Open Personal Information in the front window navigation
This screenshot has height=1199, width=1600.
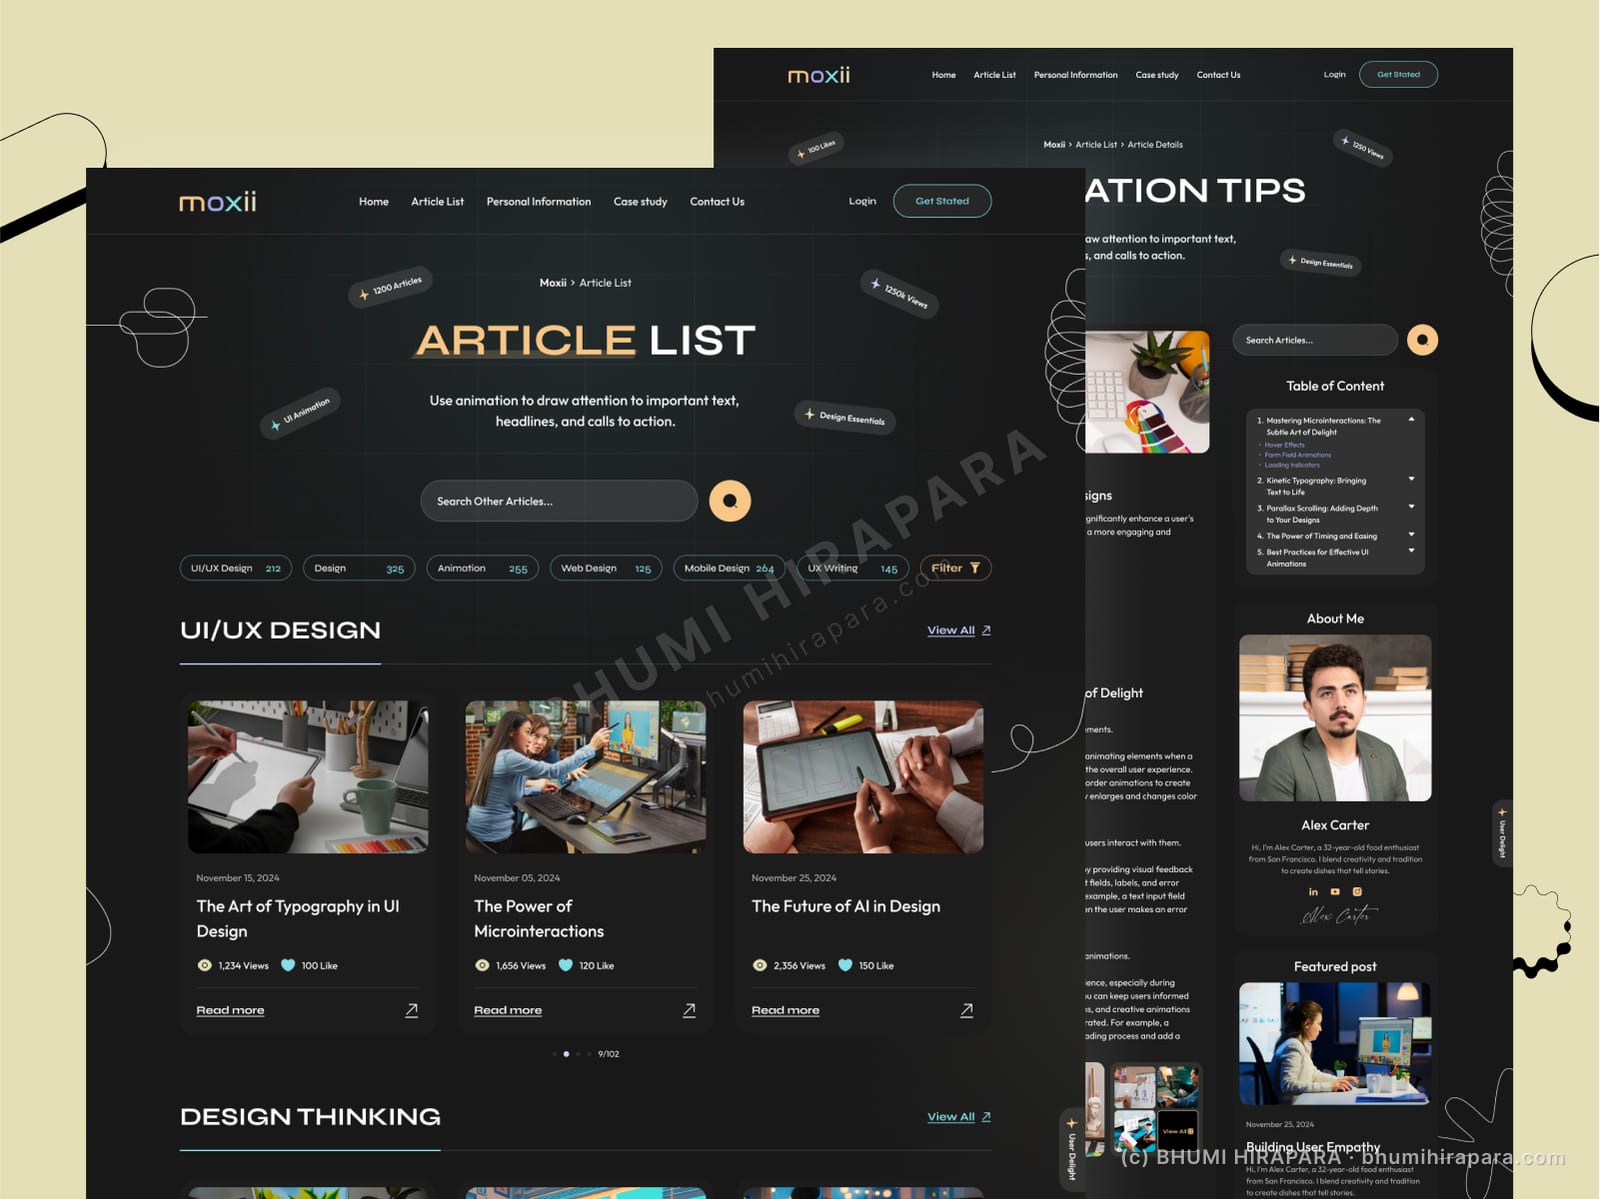538,202
